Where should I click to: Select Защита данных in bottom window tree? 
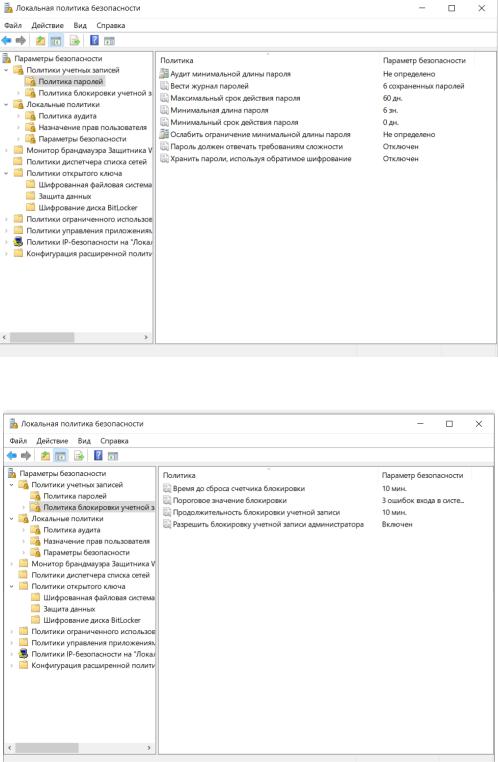pos(69,609)
